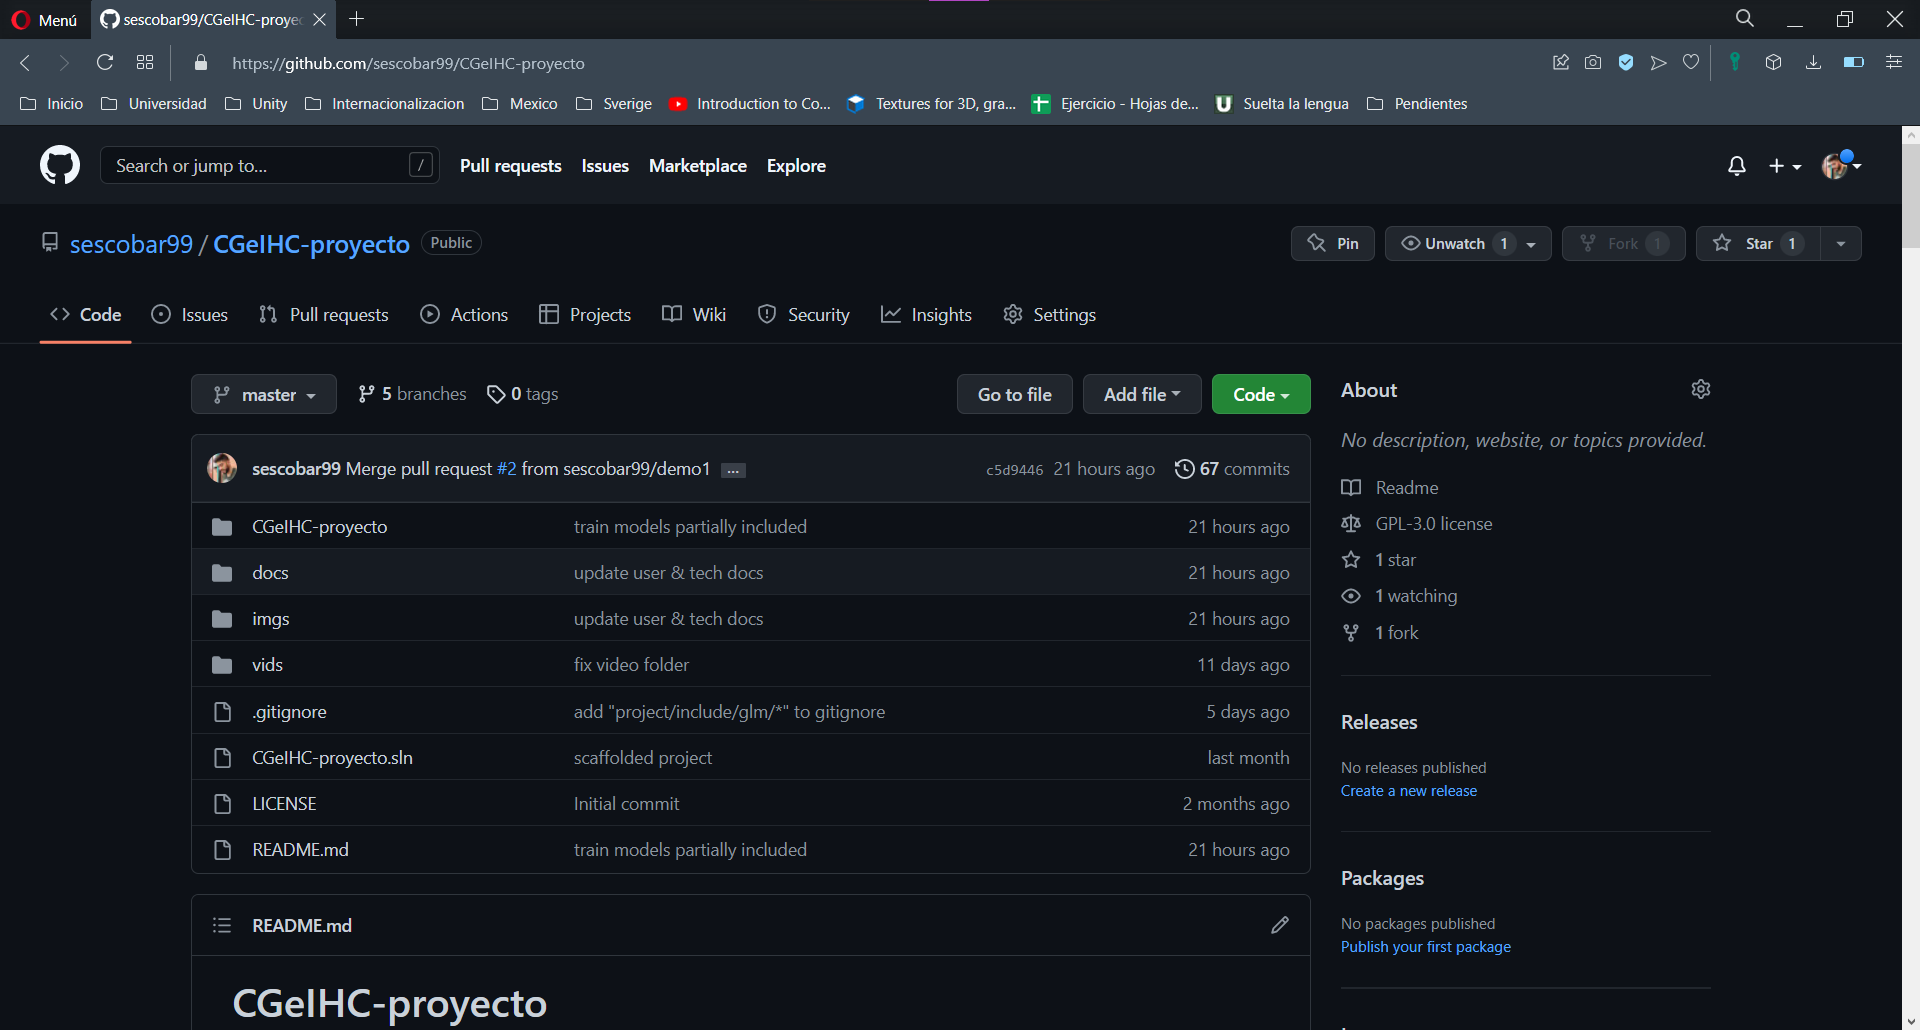Click Marketplace in the top navigation
Image resolution: width=1920 pixels, height=1030 pixels.
coord(698,166)
